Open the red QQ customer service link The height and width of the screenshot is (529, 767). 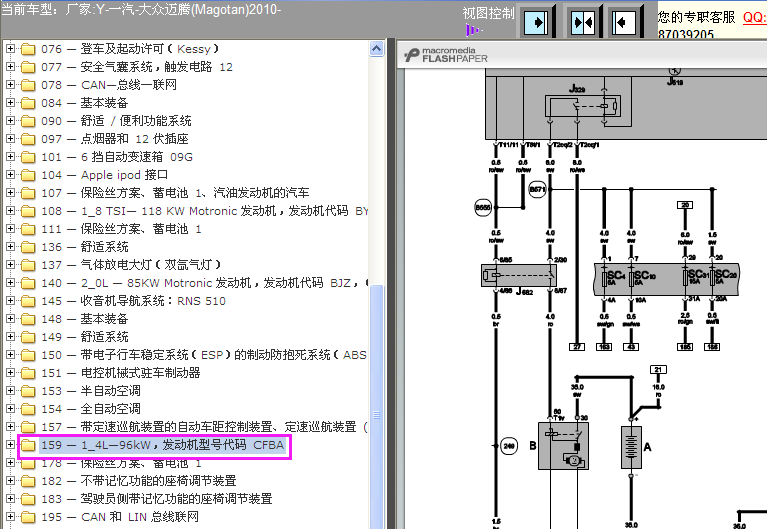(754, 17)
